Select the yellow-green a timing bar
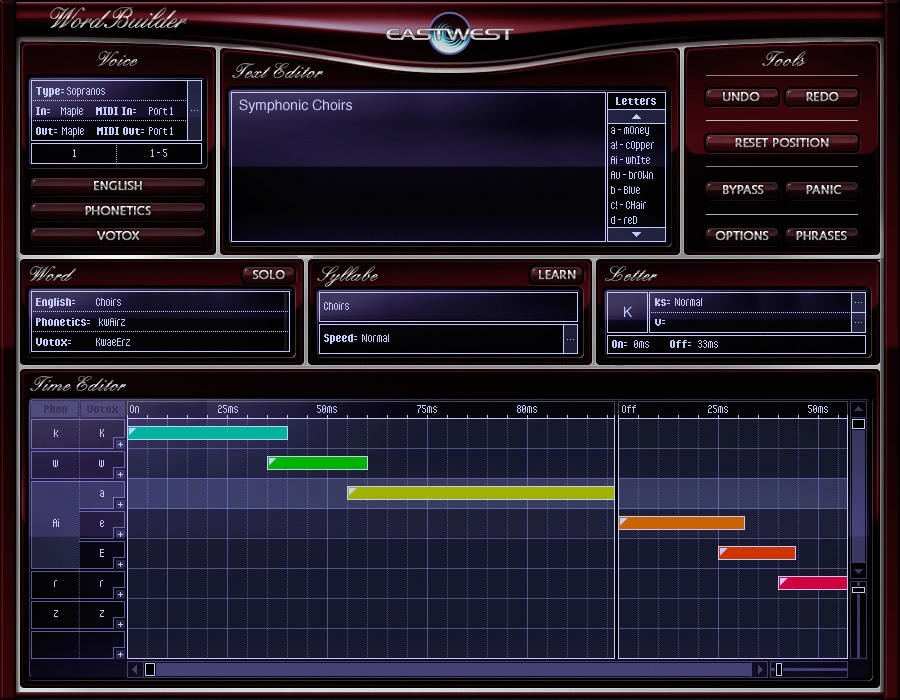Viewport: 900px width, 700px height. point(481,492)
